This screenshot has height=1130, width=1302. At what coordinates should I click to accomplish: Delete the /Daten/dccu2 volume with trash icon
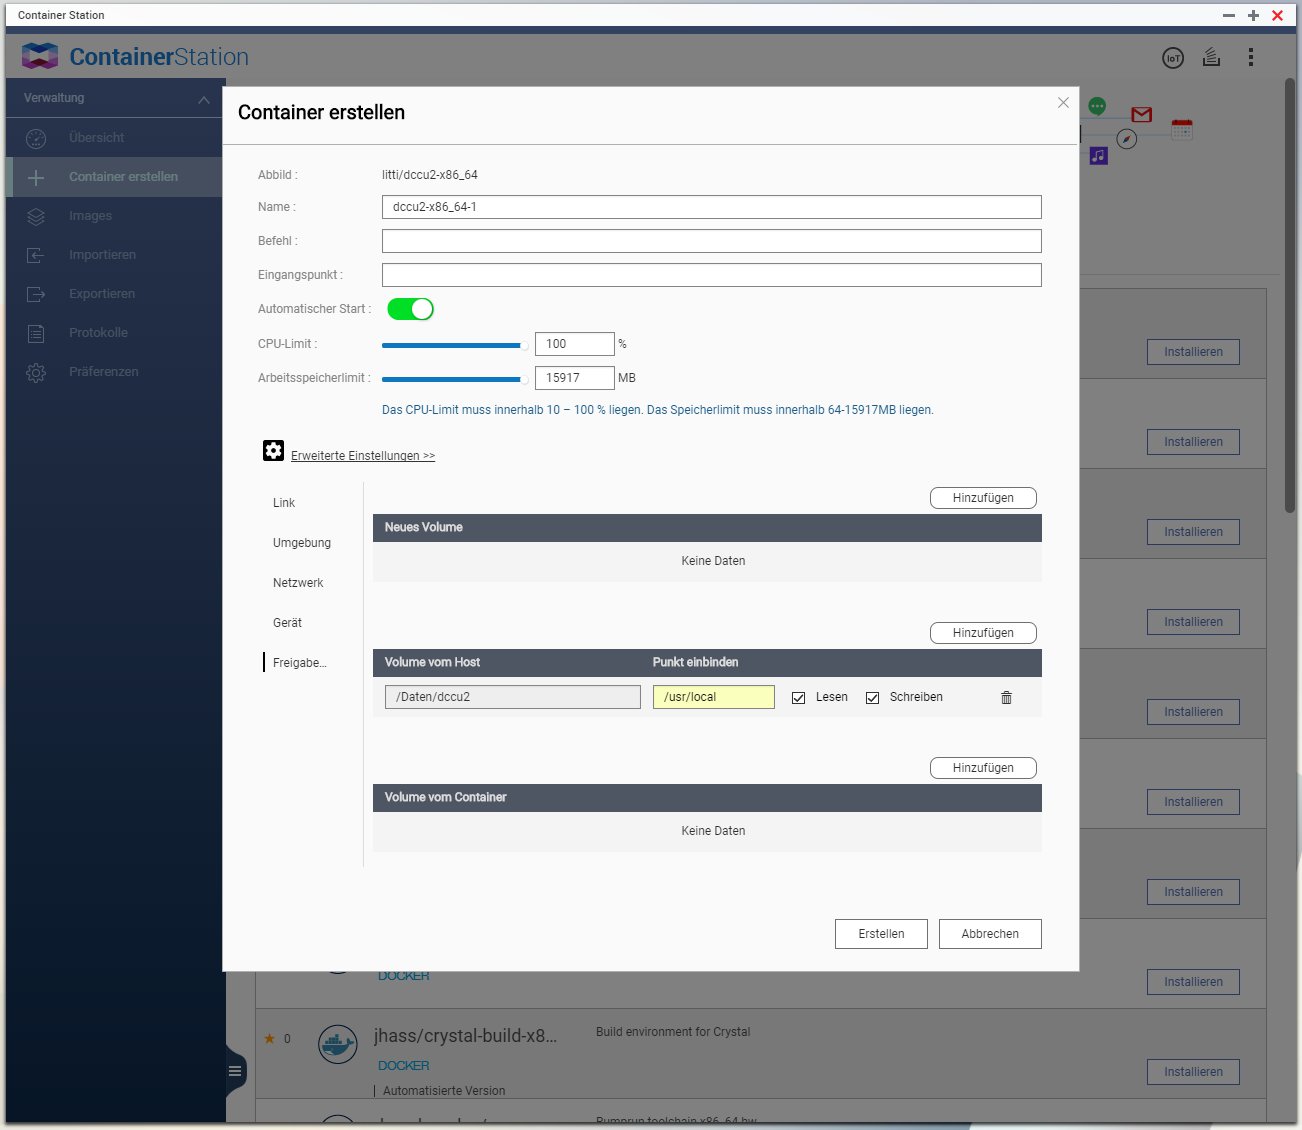[1006, 697]
